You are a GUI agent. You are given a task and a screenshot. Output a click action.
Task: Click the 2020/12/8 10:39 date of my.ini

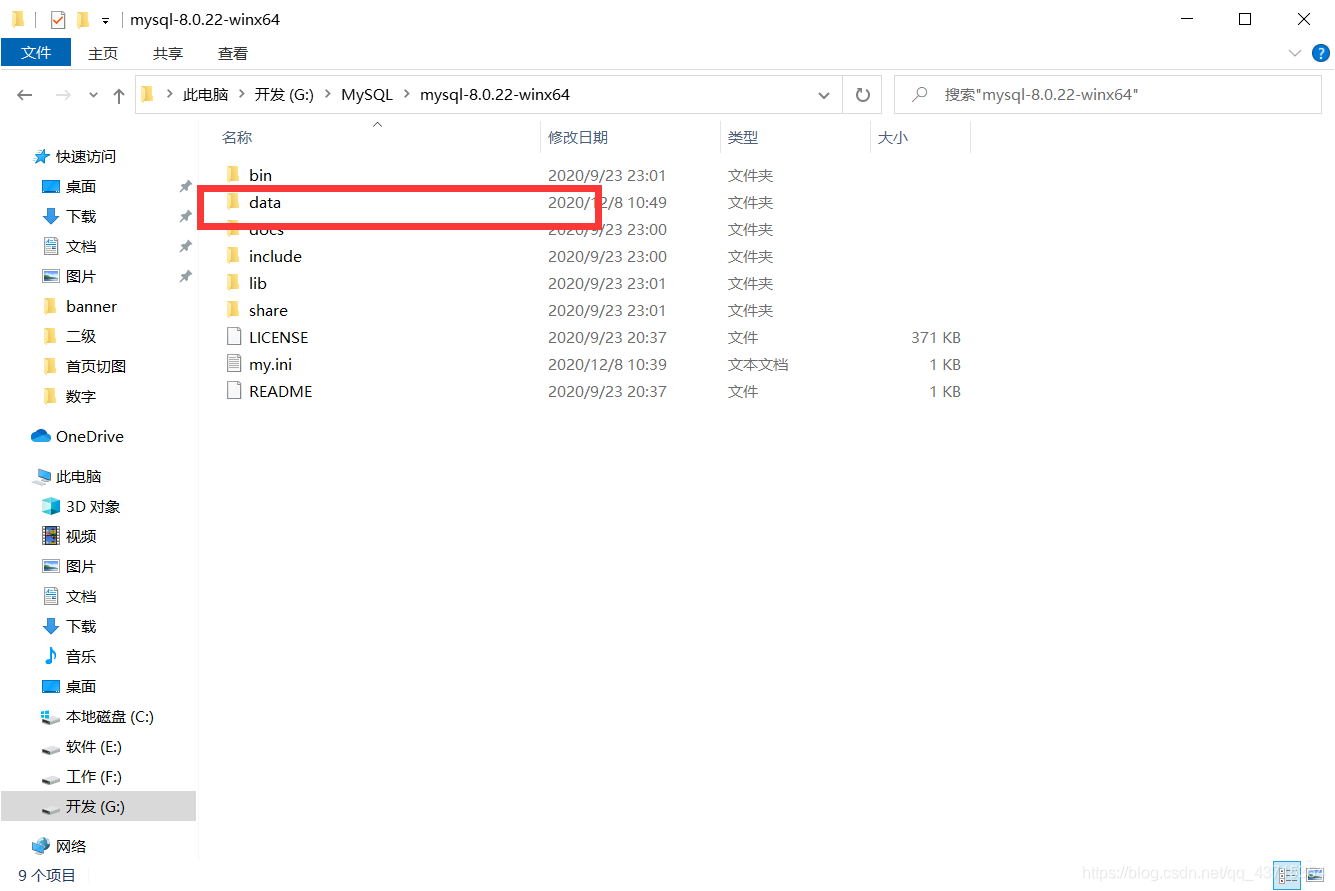point(607,364)
